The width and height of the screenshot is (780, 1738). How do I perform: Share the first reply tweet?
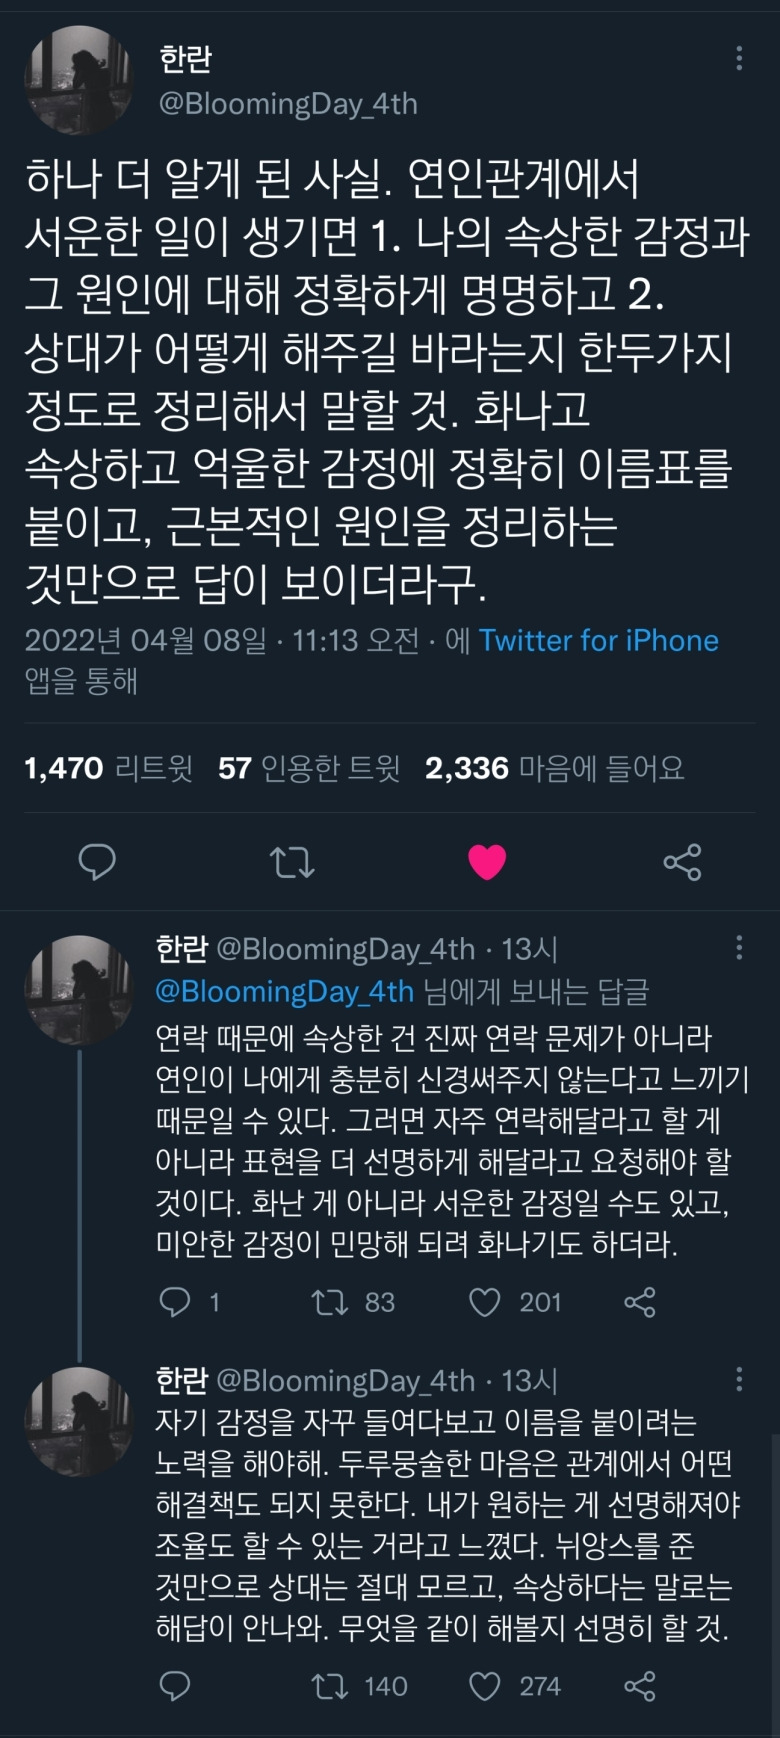(639, 1301)
